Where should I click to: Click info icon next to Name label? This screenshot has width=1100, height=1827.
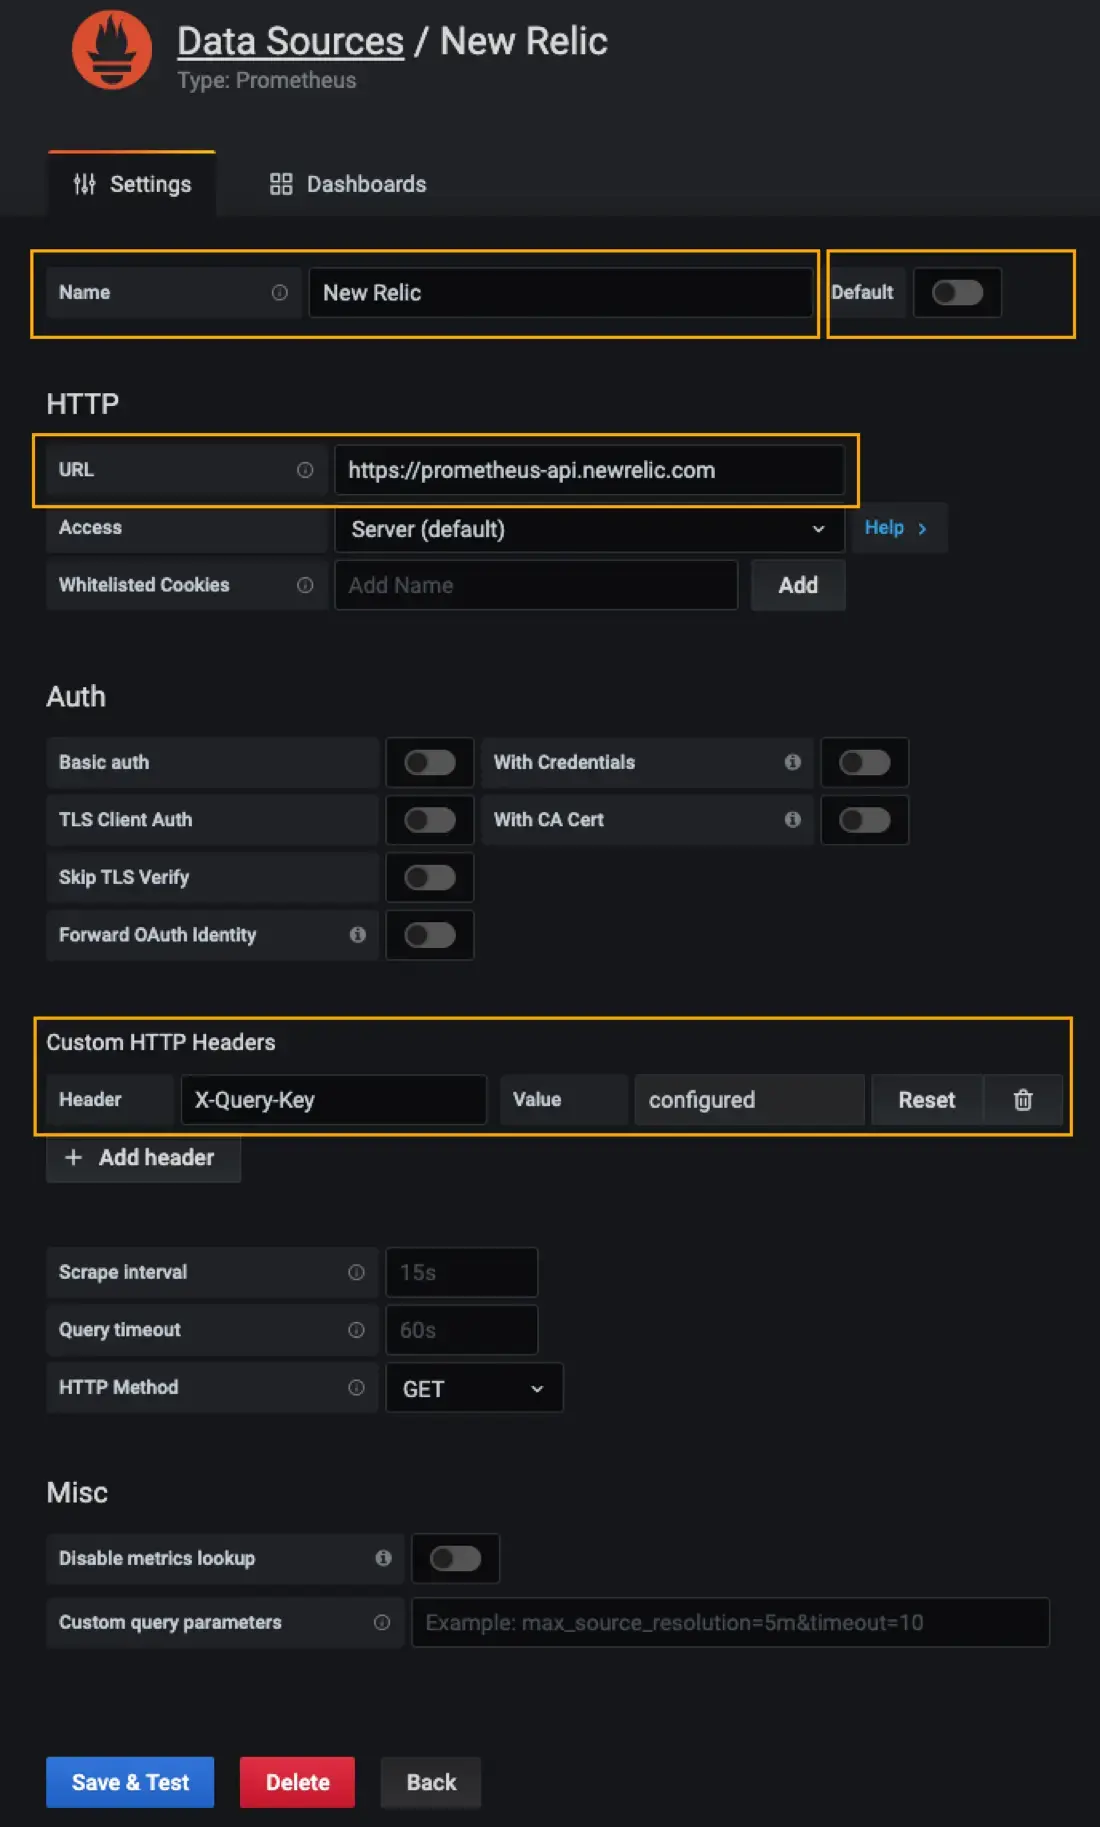280,293
